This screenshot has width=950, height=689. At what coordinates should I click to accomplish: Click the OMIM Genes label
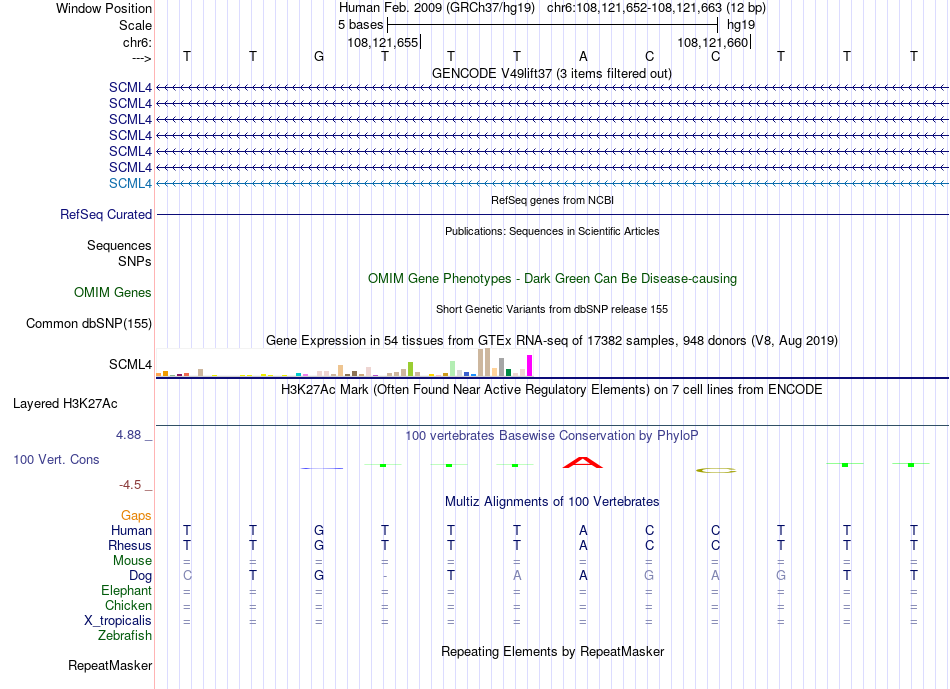coord(113,293)
